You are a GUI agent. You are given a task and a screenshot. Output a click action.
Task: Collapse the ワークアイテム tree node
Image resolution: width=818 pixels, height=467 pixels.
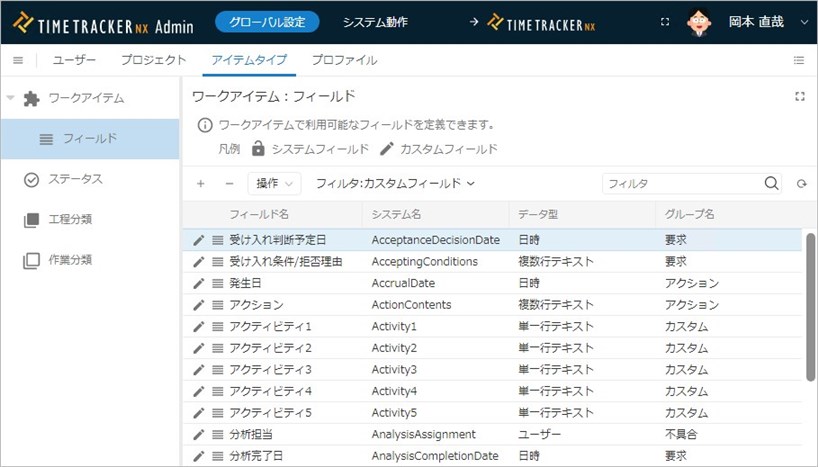point(11,98)
